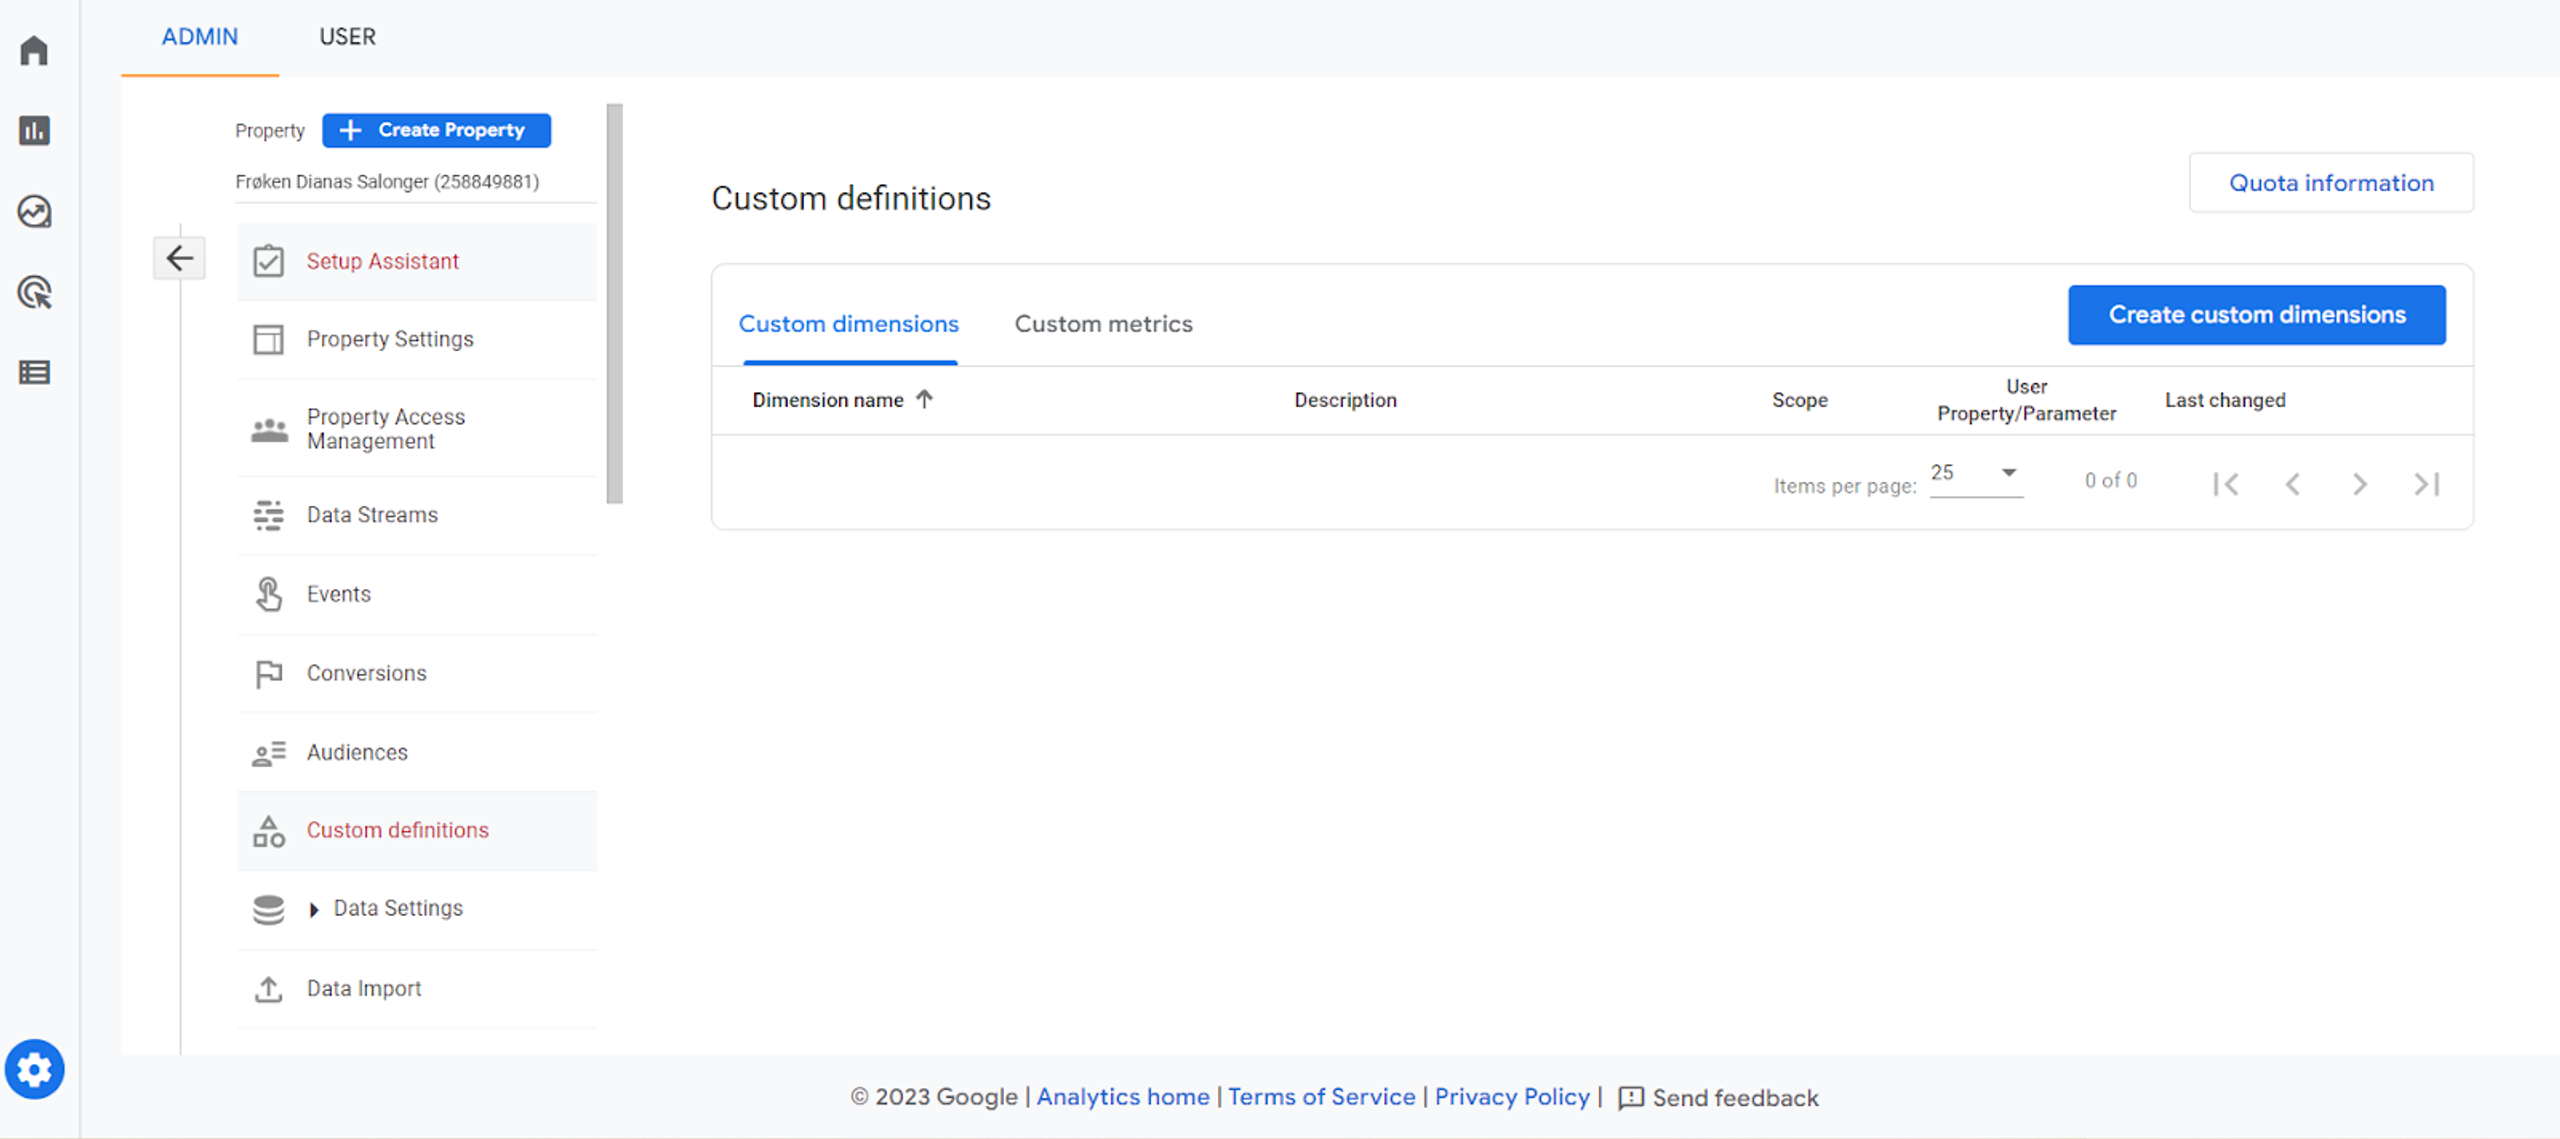2560x1139 pixels.
Task: Click the property menu scrollbar
Action: point(614,303)
